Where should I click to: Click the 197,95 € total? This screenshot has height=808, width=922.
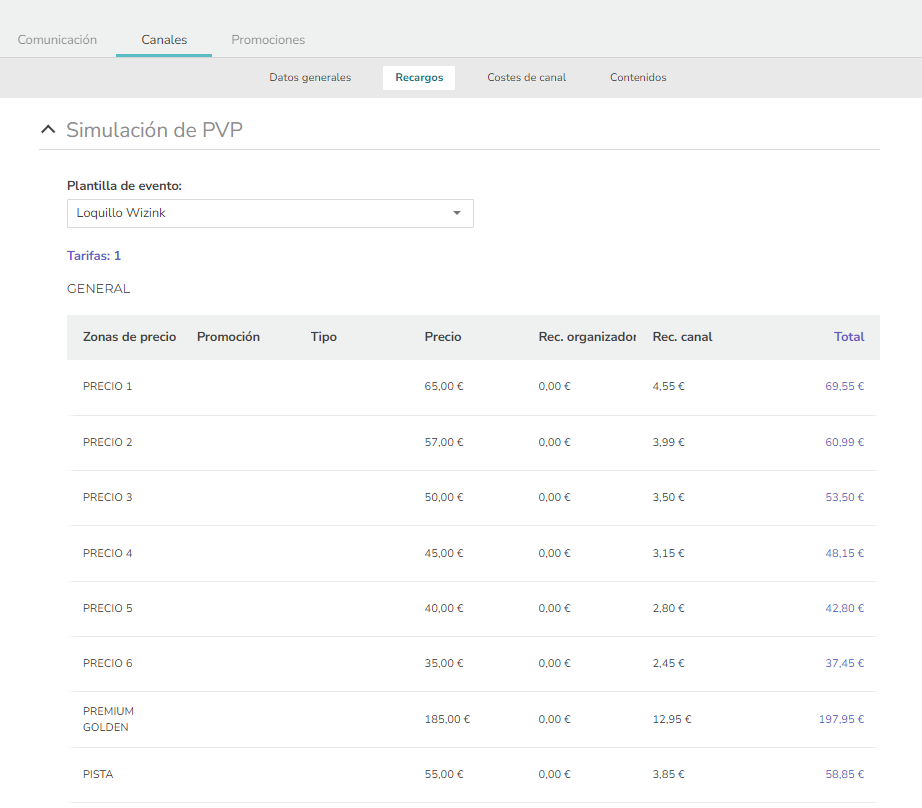click(841, 719)
